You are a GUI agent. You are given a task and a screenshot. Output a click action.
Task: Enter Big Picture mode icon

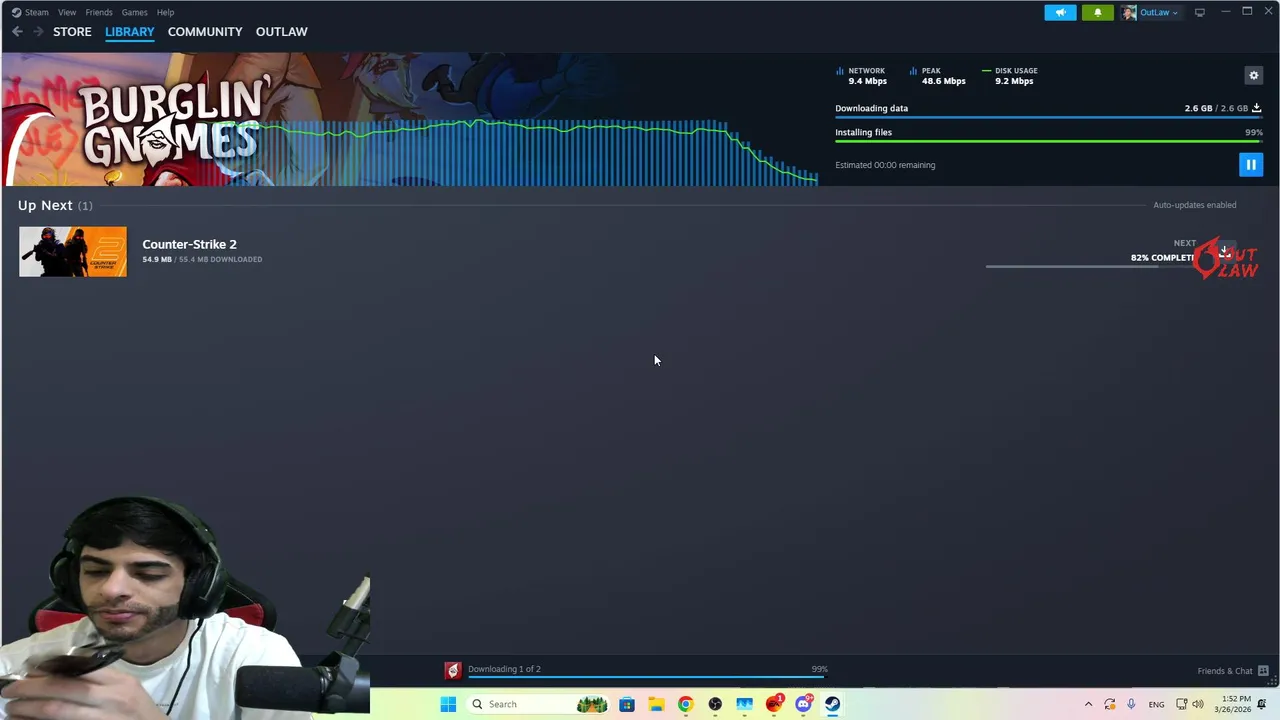1200,12
